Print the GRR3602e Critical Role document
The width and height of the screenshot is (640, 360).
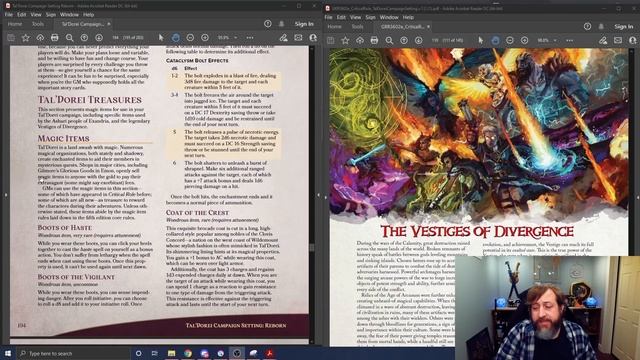click(x=374, y=40)
